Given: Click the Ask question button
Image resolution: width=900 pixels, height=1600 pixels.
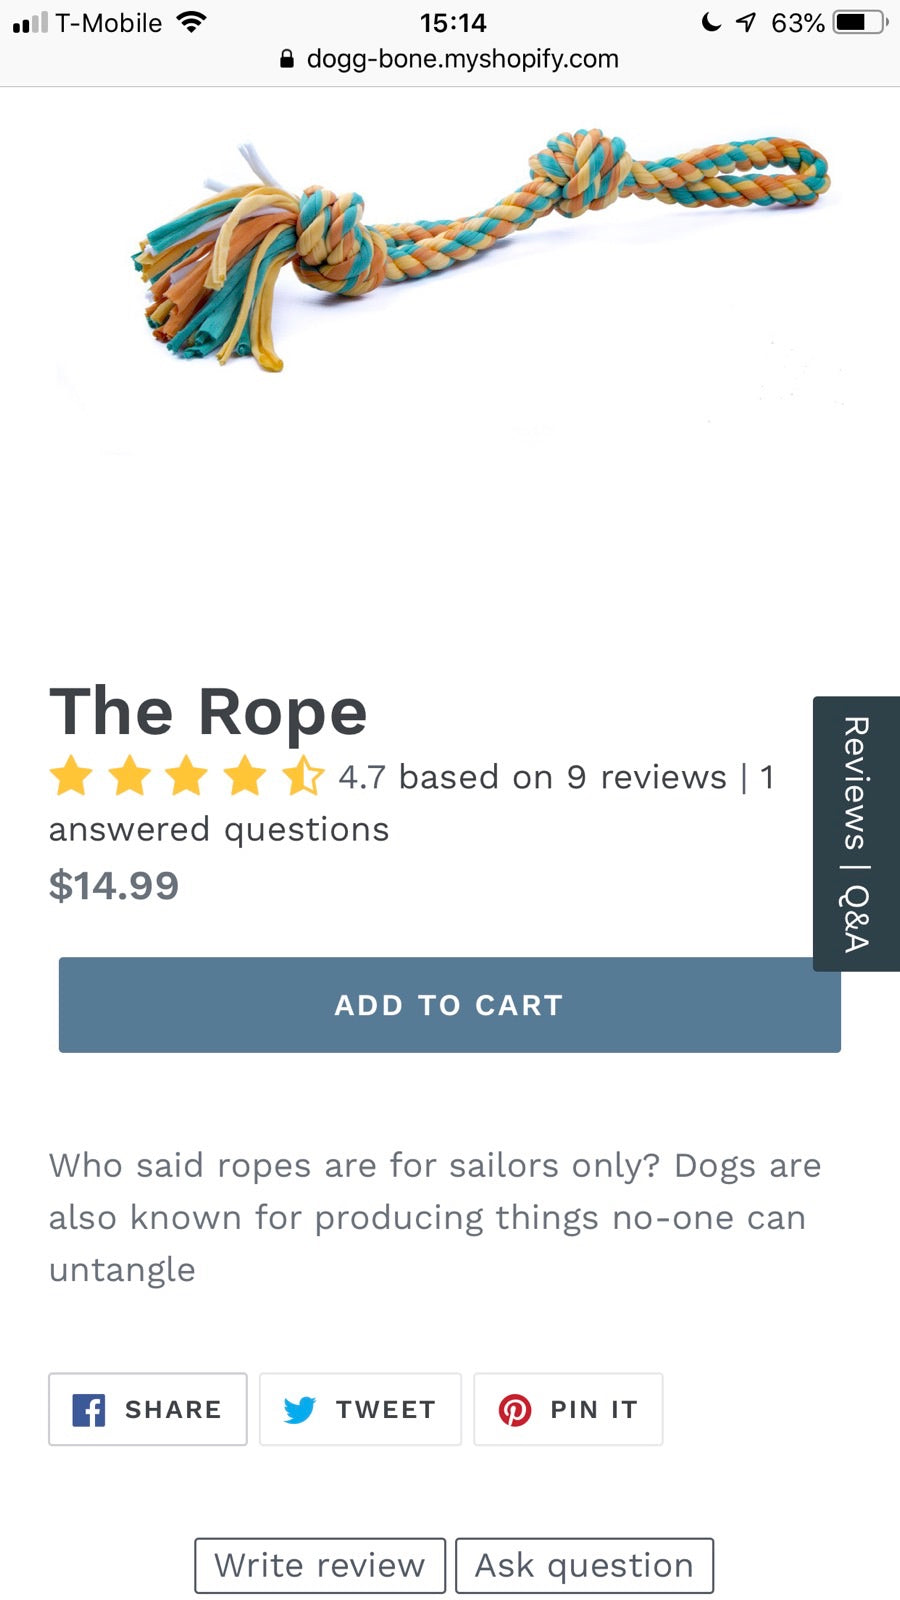Looking at the screenshot, I should (584, 1565).
